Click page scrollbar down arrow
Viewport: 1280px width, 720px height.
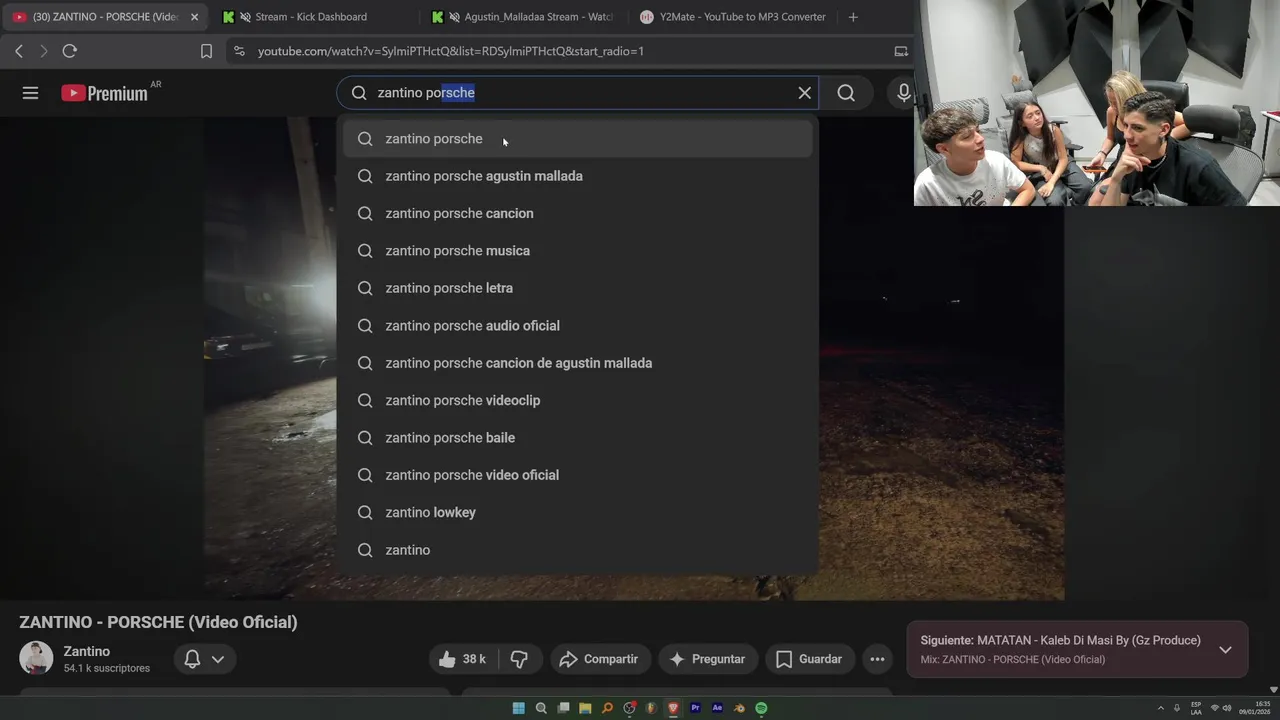(1273, 689)
